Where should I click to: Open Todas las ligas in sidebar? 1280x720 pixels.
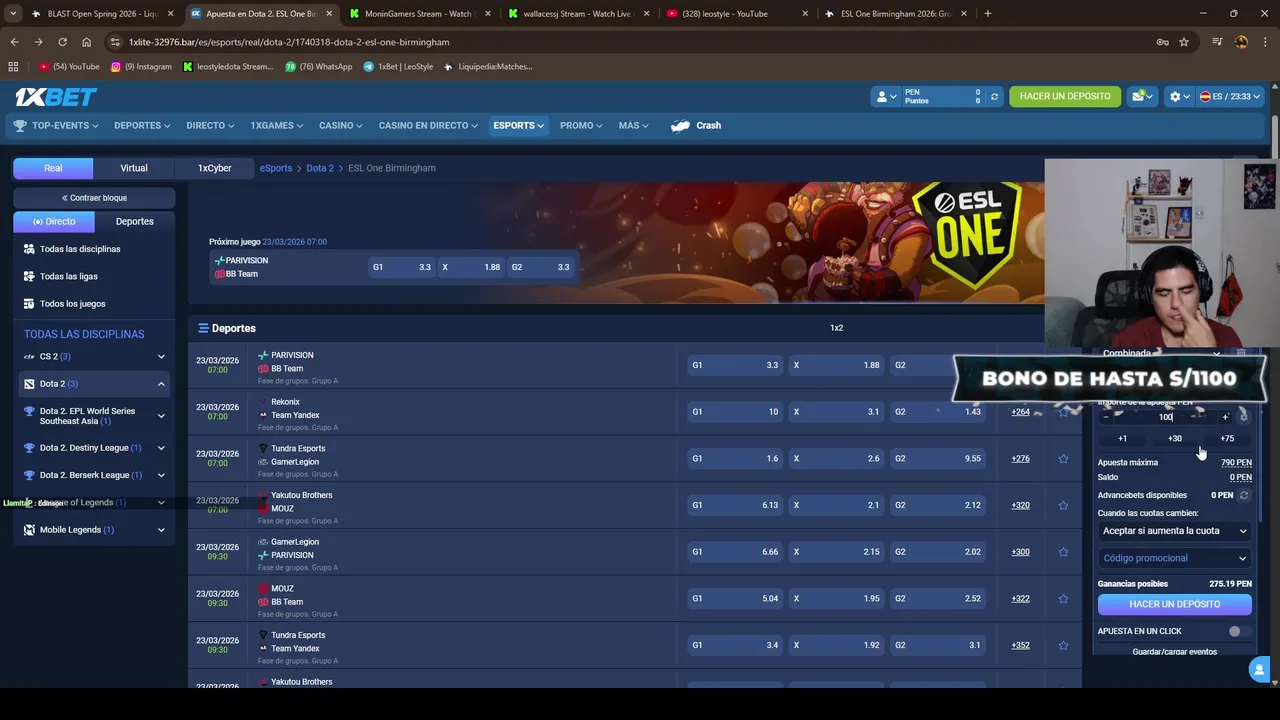coord(69,276)
